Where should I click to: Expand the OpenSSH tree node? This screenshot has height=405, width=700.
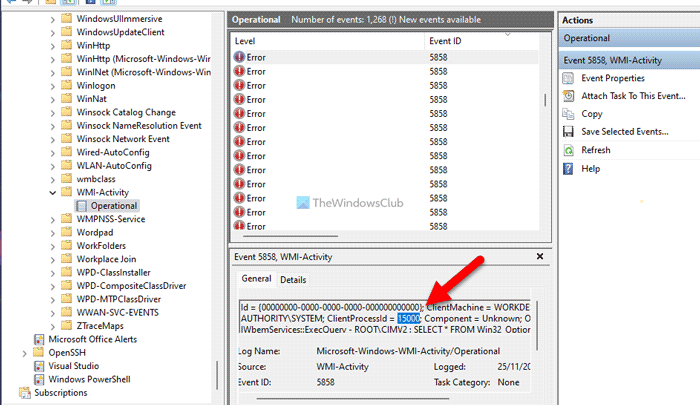25,353
